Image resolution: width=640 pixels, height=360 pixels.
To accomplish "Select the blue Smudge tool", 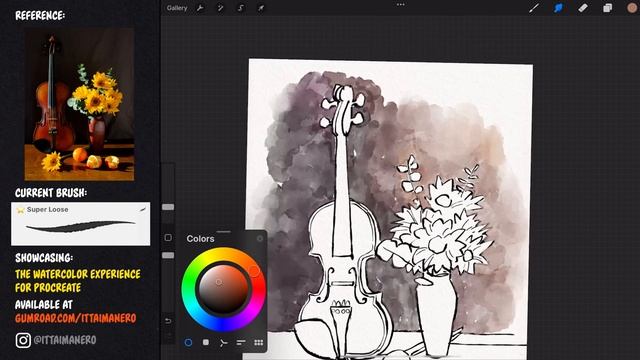I will tap(558, 8).
